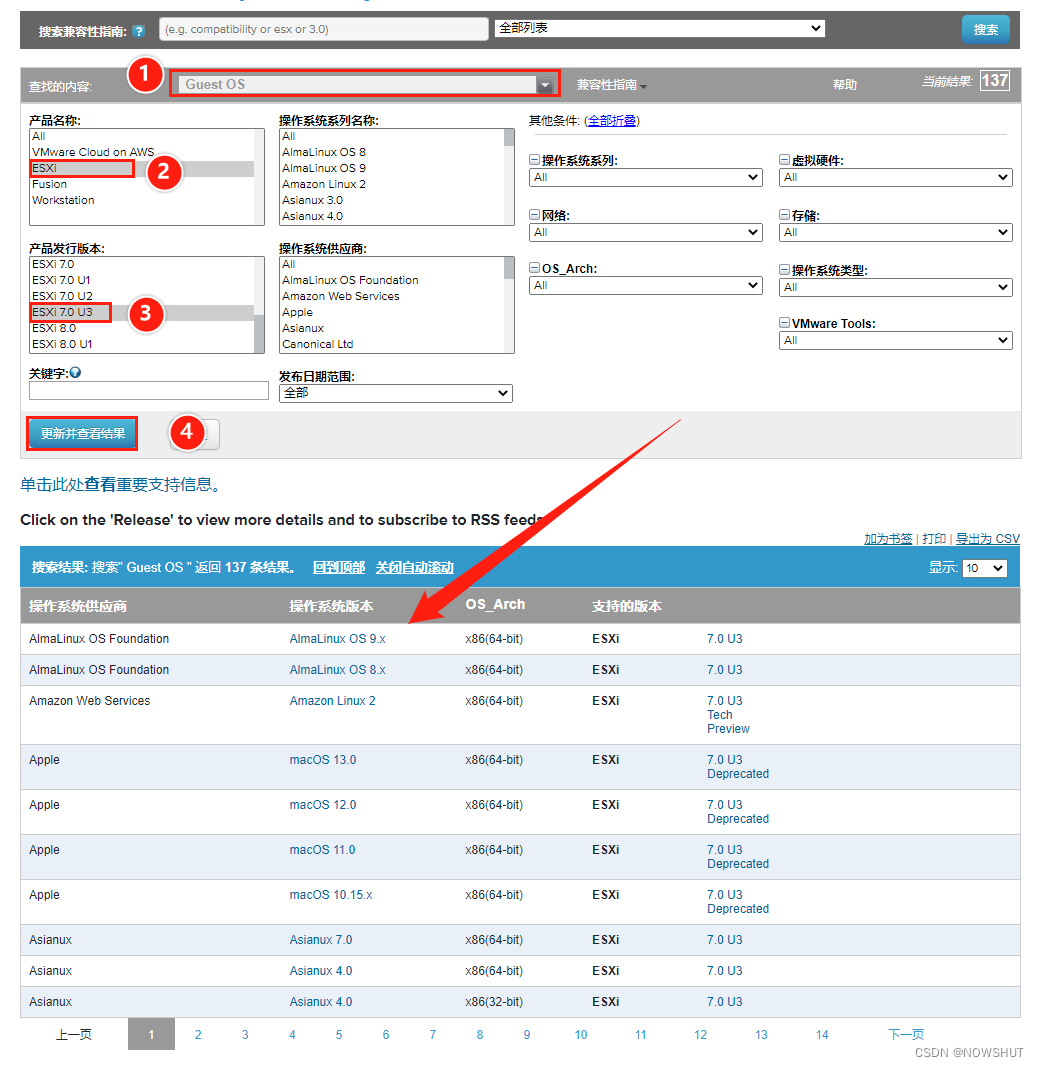Open the AlmaLinux OS 9.x result link
The height and width of the screenshot is (1067, 1039).
pyautogui.click(x=337, y=639)
